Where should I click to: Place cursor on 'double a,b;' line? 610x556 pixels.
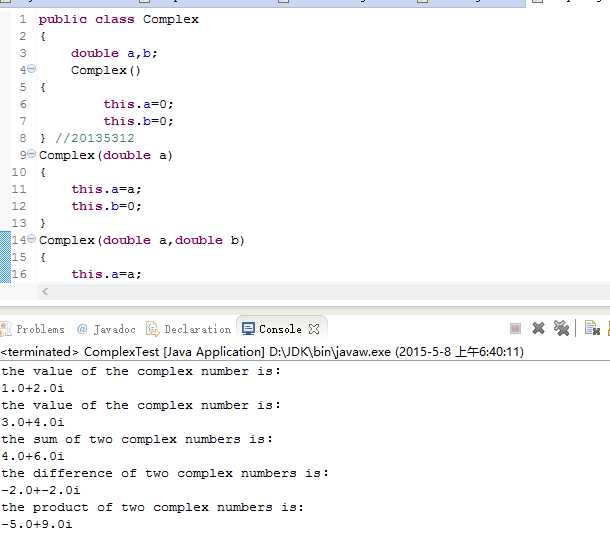pyautogui.click(x=114, y=53)
